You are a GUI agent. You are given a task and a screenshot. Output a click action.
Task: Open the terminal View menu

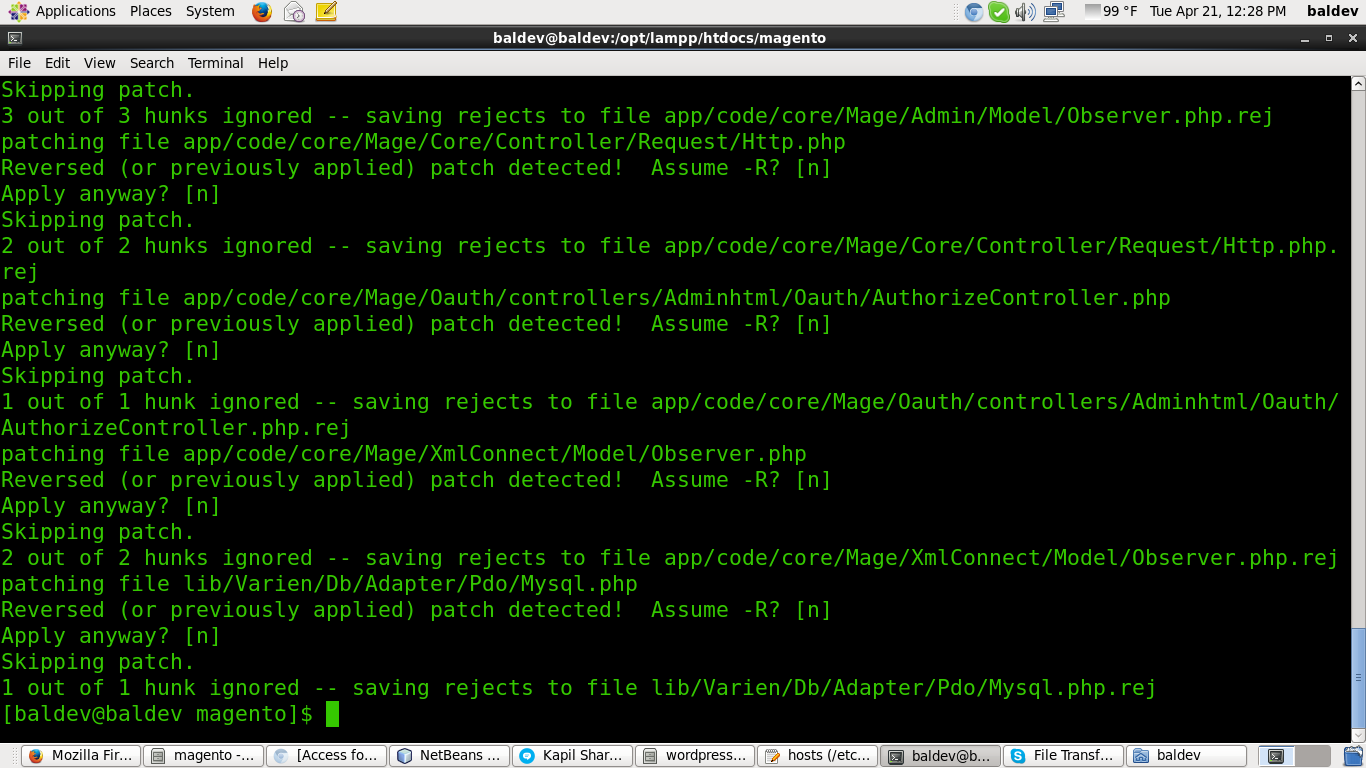[x=99, y=63]
